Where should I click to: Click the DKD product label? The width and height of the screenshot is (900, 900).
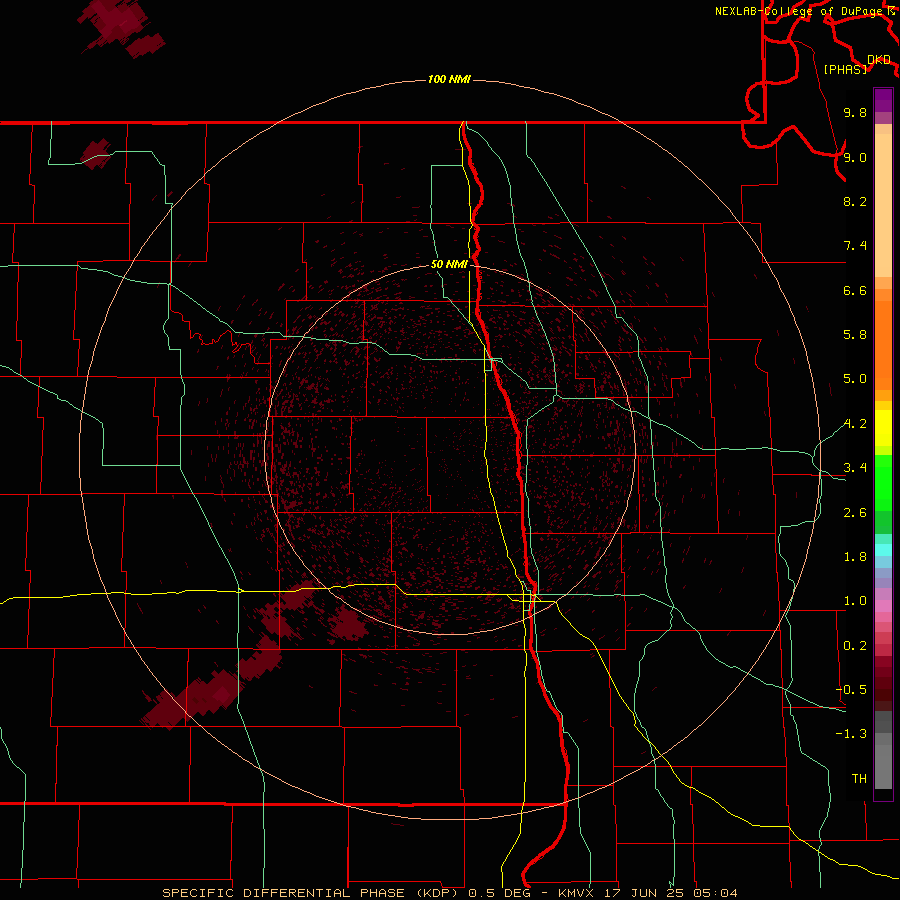879,60
